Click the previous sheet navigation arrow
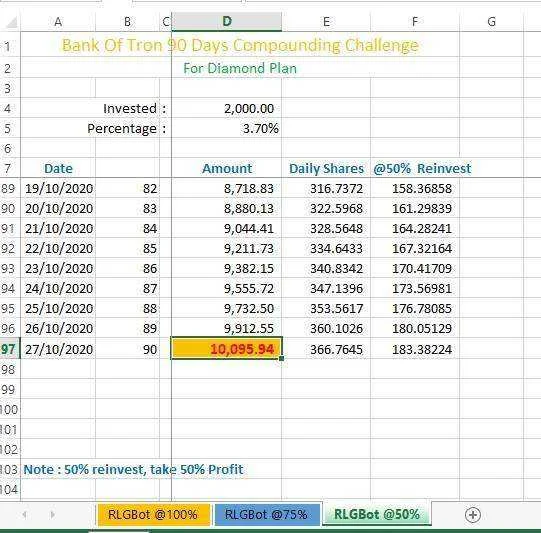Image resolution: width=541 pixels, height=533 pixels. coord(24,515)
